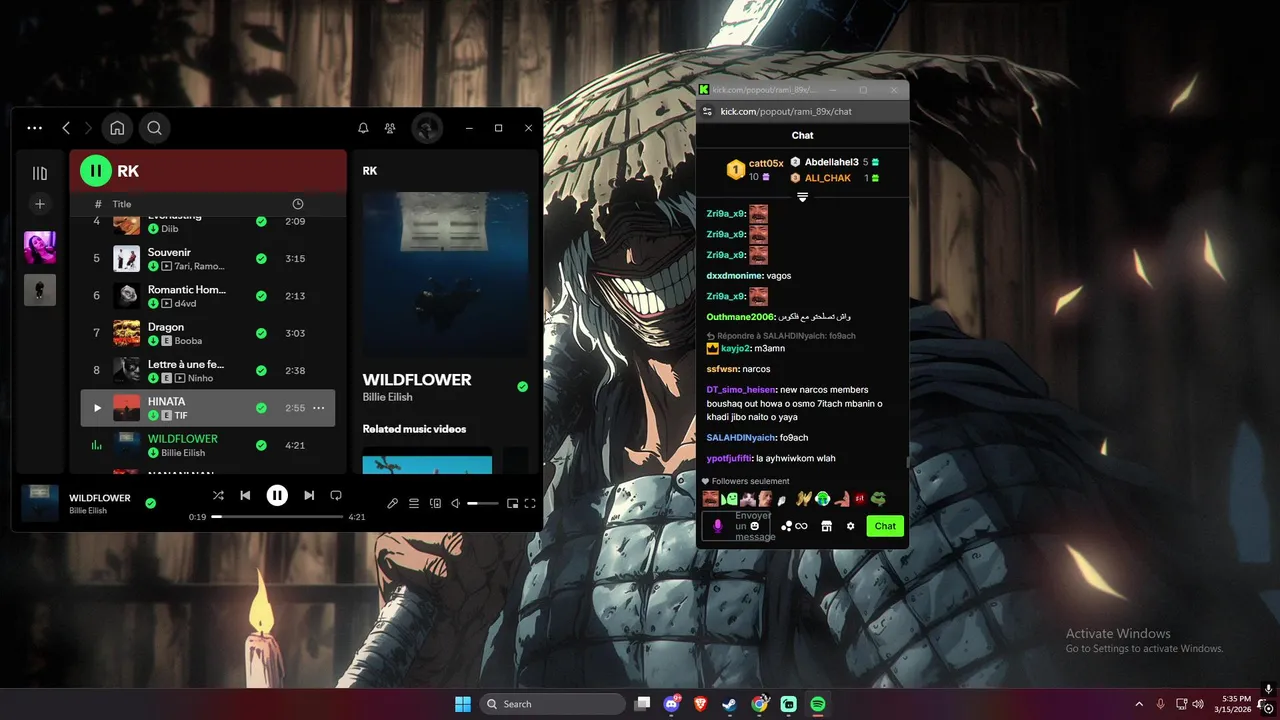Adjust Spotify volume slider
Screen dimensions: 1280x720
(482, 503)
